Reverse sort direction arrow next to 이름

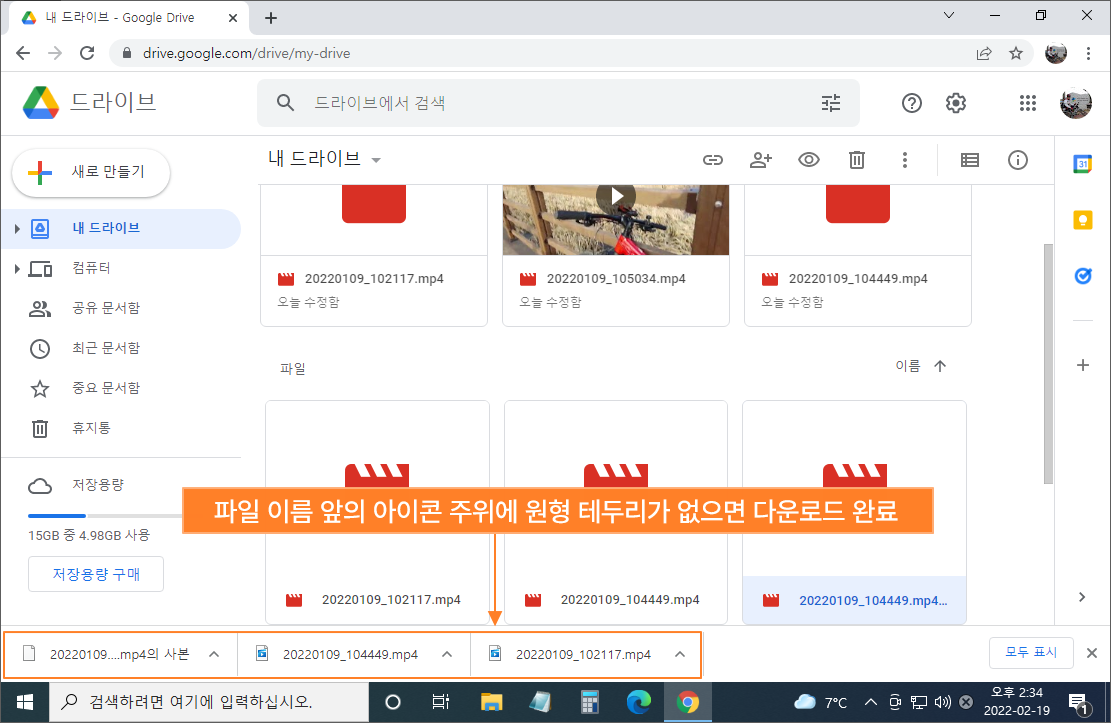pos(940,366)
